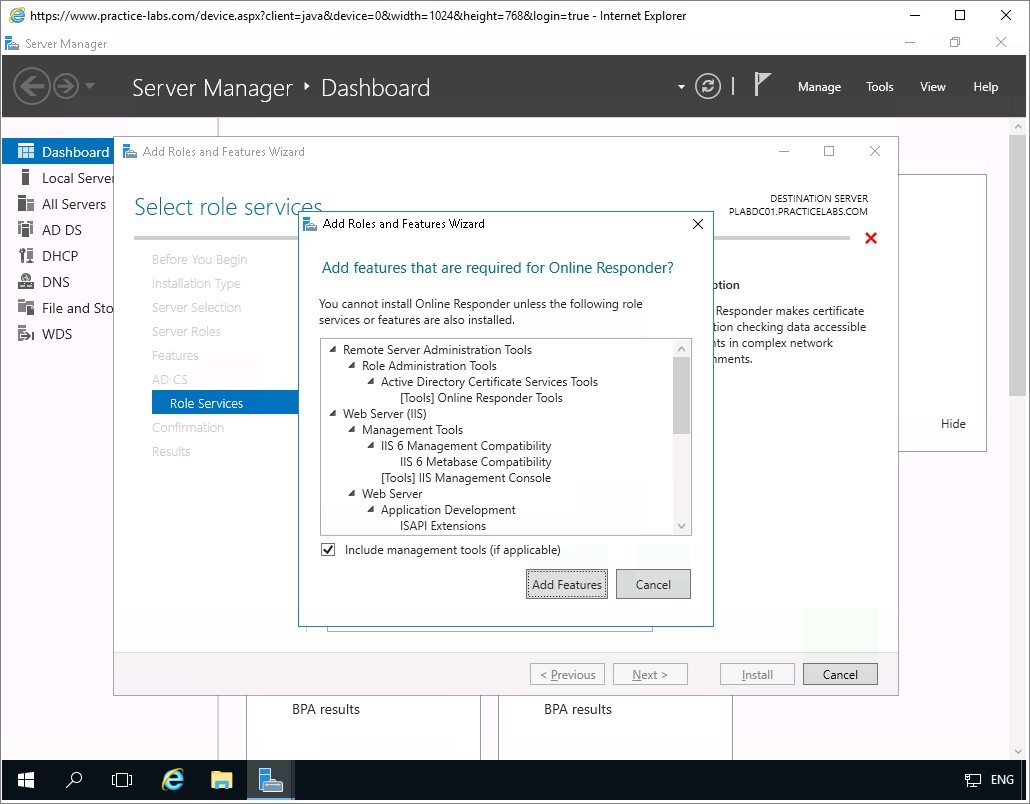Image resolution: width=1030 pixels, height=804 pixels.
Task: Maximize the Add Roles and Features Wizard window
Action: [829, 151]
